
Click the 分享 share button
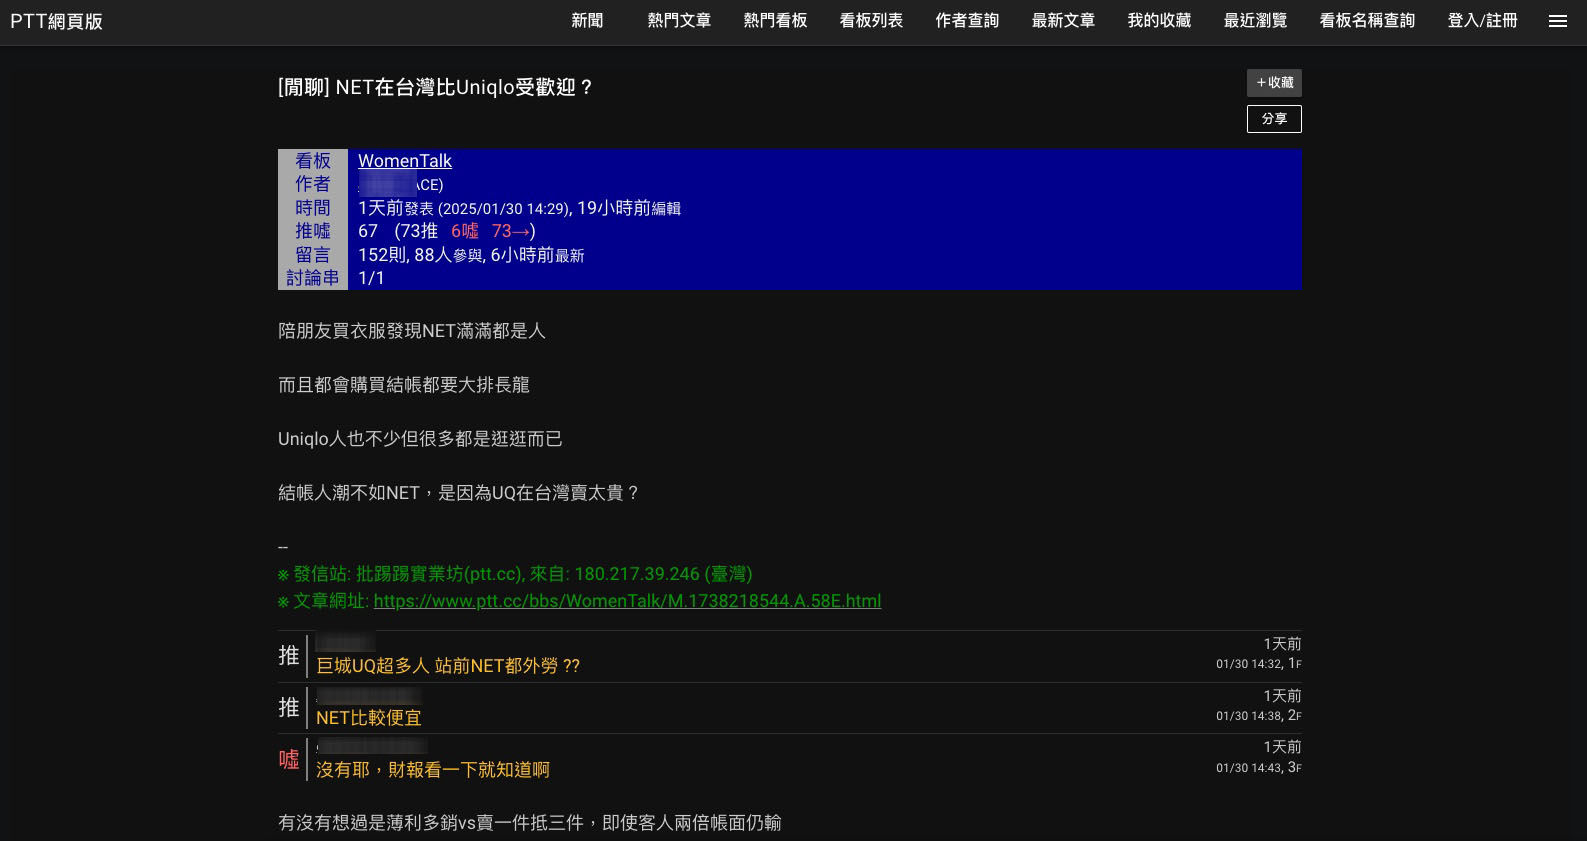point(1274,119)
